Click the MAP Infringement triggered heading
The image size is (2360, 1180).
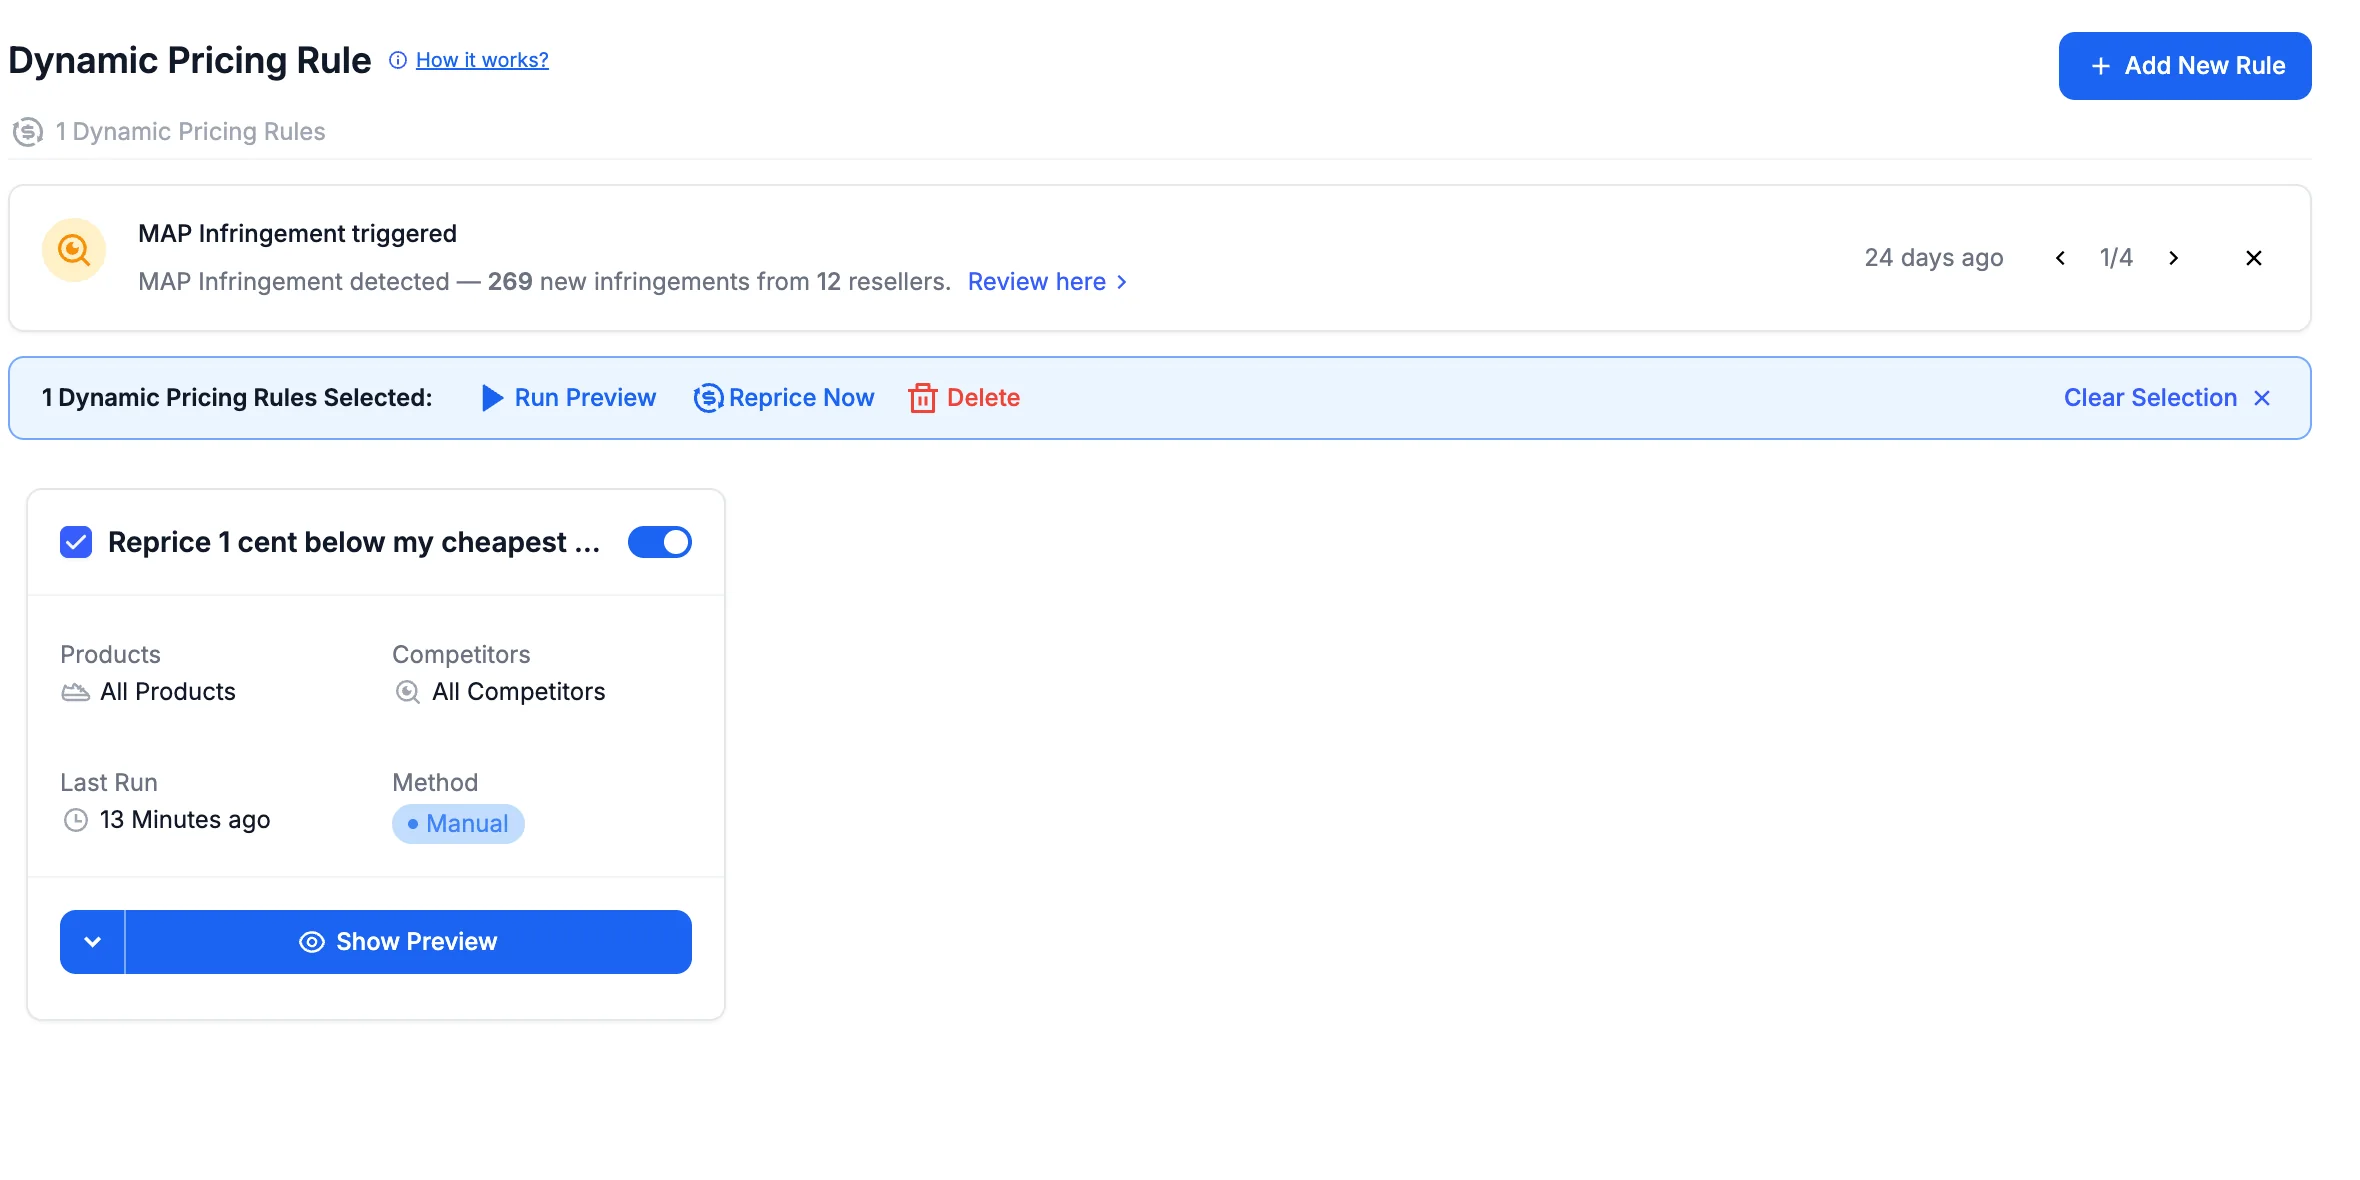coord(297,234)
